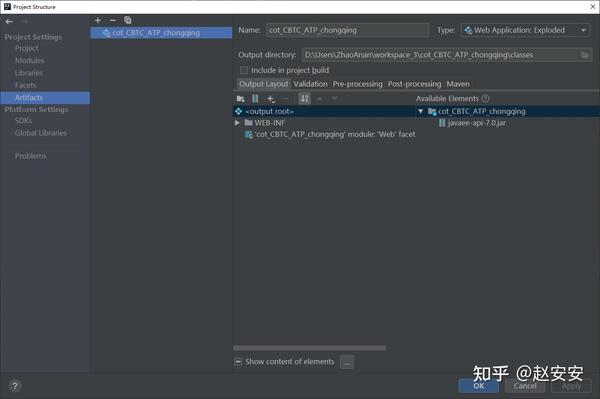Click the IntelliJ icon in title bar
This screenshot has width=600, height=399.
tap(7, 7)
